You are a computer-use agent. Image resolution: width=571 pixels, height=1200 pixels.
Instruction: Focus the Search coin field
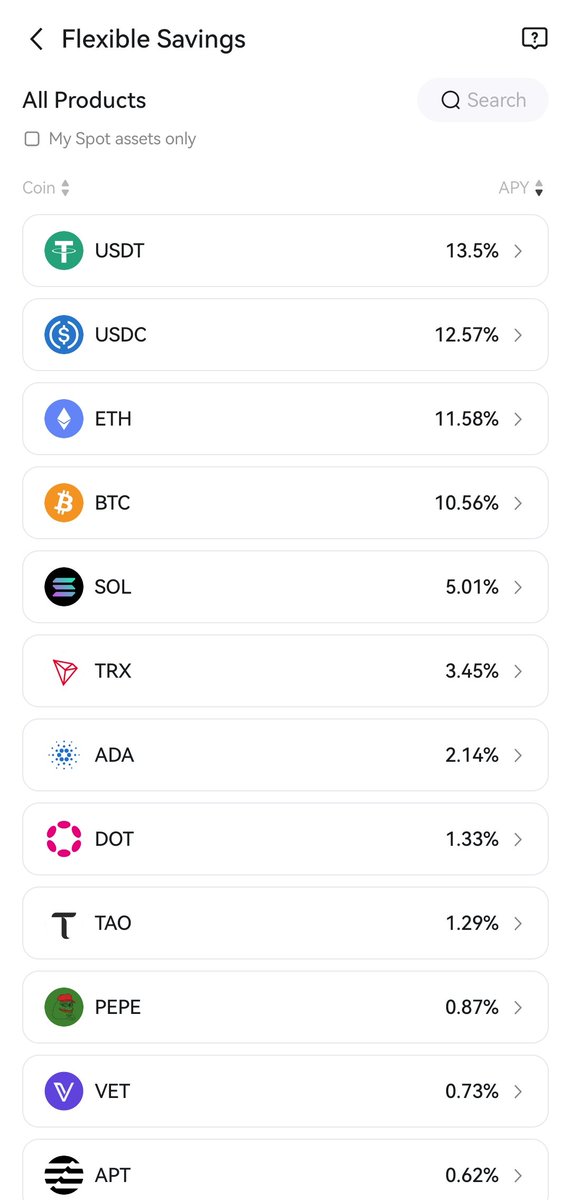[x=483, y=100]
